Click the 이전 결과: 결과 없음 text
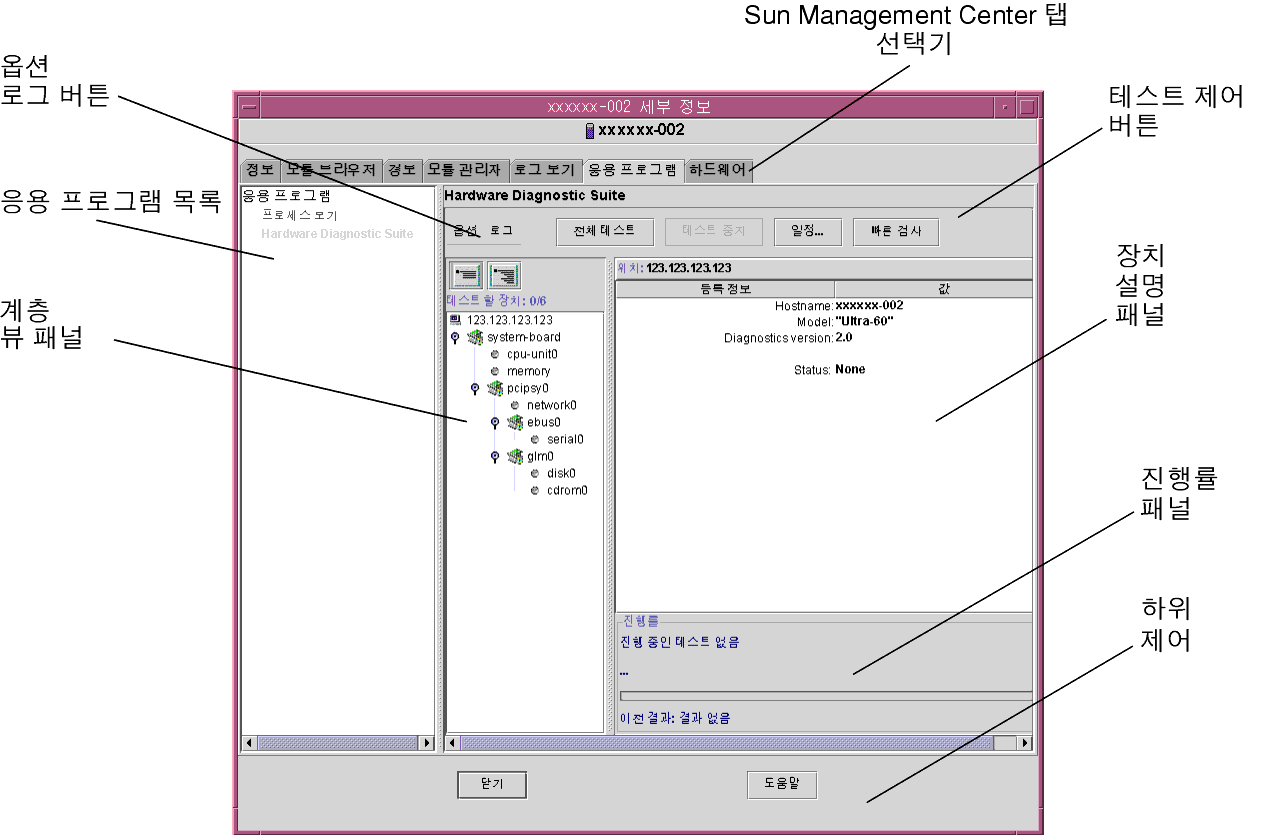 pyautogui.click(x=675, y=718)
